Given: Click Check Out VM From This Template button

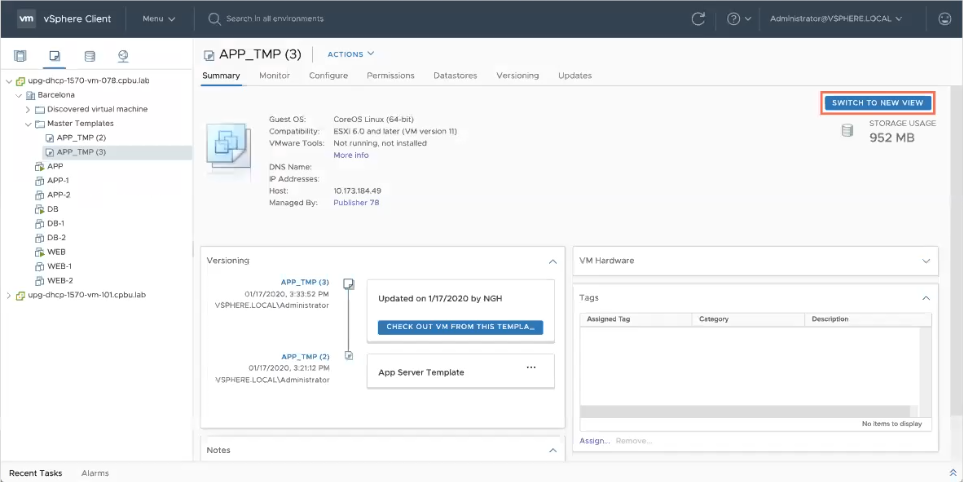Looking at the screenshot, I should [x=461, y=327].
